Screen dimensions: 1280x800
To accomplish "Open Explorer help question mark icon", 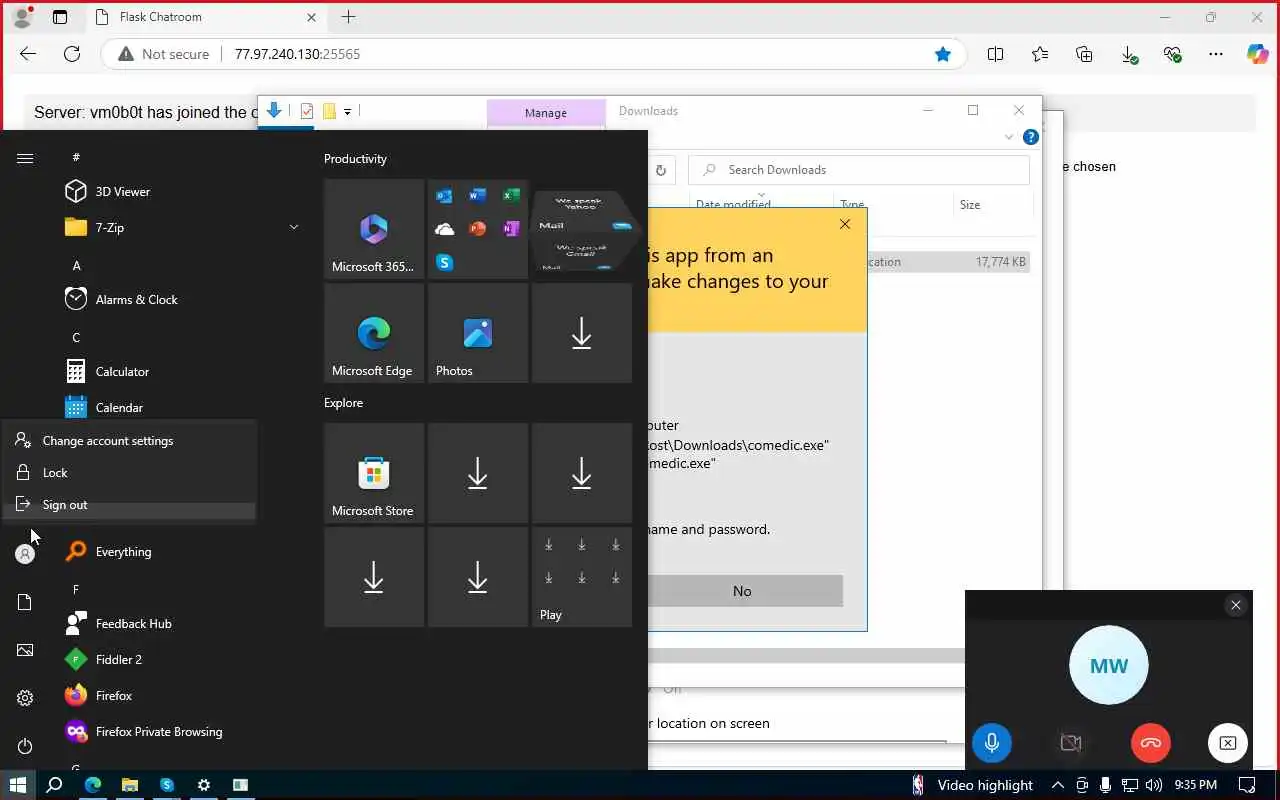I will (1031, 137).
